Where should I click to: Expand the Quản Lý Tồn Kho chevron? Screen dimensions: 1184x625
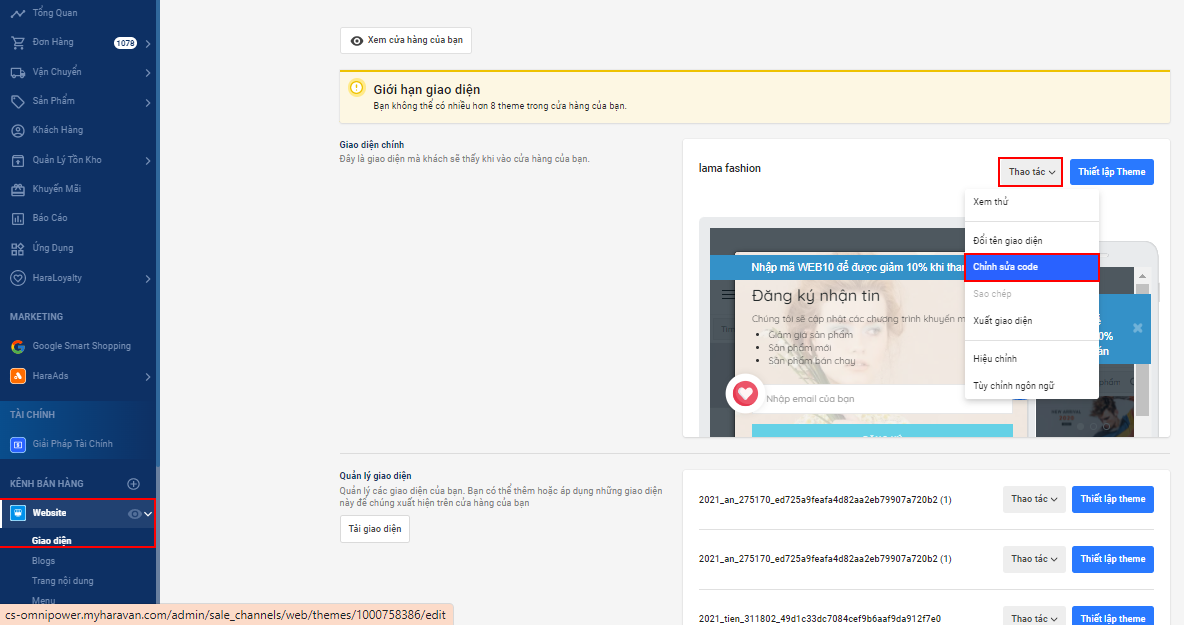pos(148,161)
